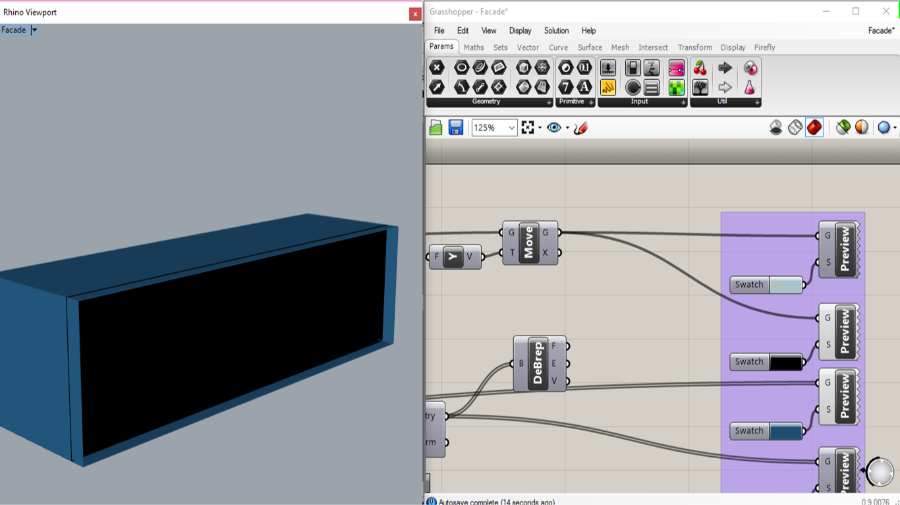Open the Help menu
The height and width of the screenshot is (505, 900).
[x=588, y=30]
